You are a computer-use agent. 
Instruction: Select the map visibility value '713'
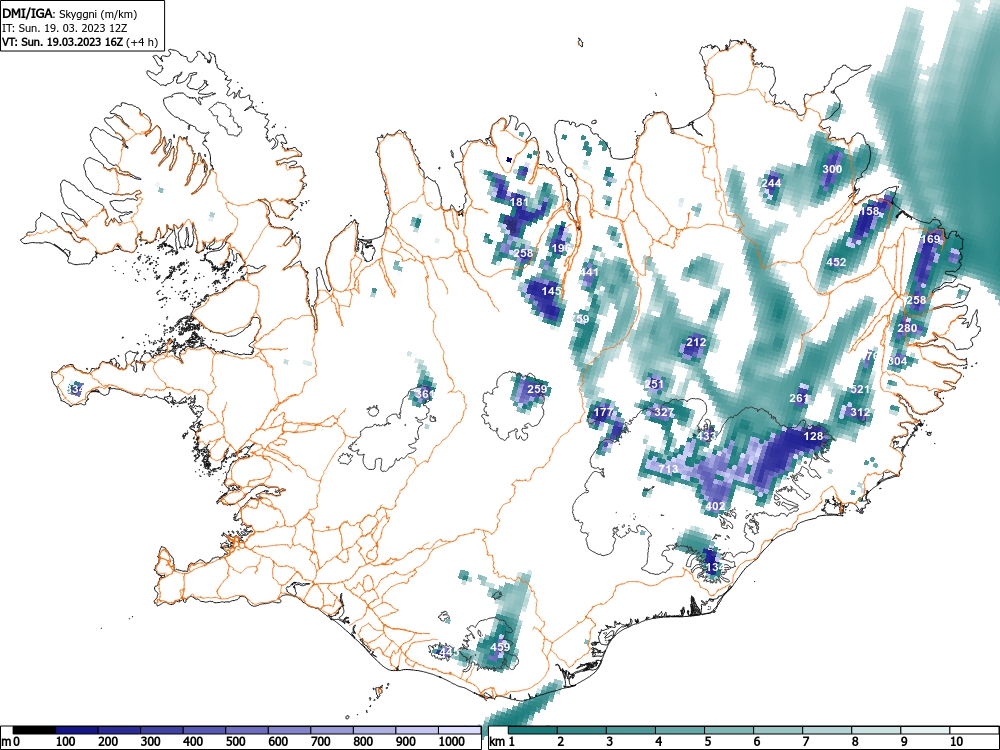[x=668, y=469]
